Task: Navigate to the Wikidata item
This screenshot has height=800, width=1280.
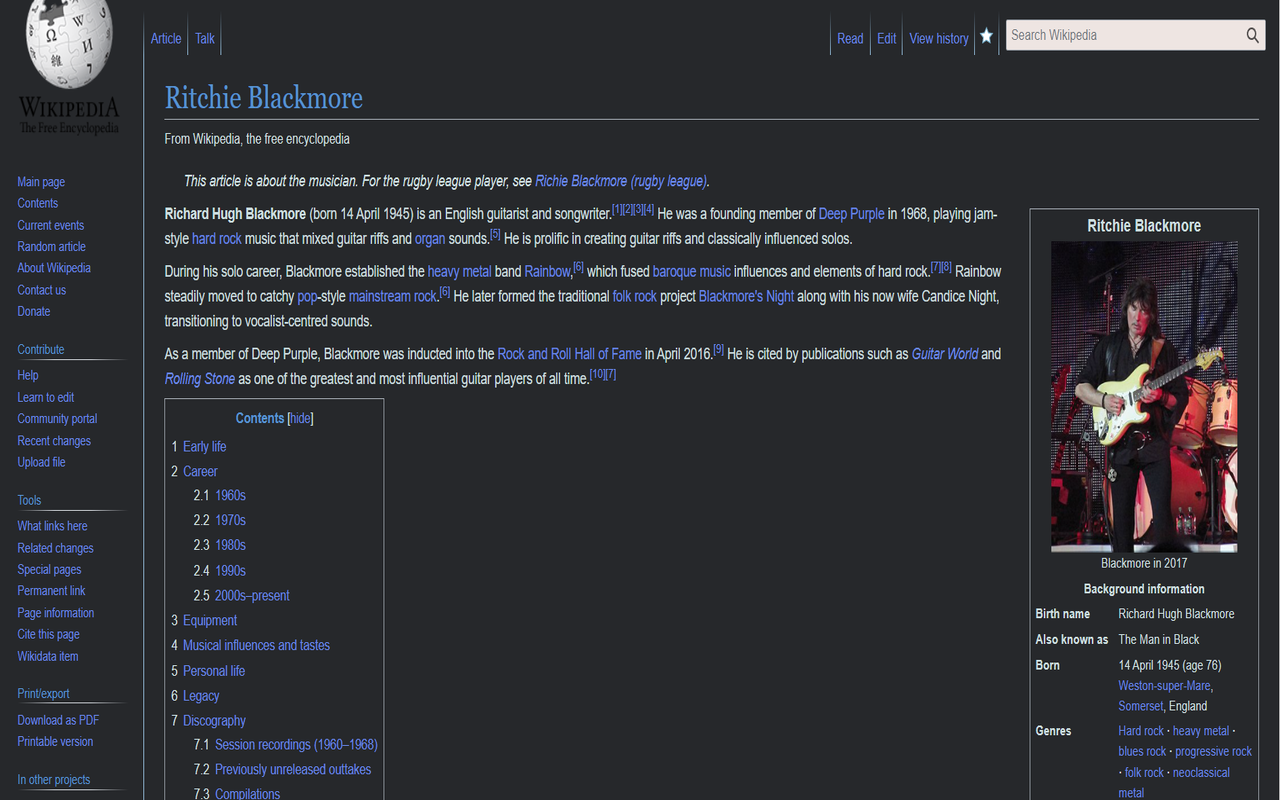Action: pos(47,655)
